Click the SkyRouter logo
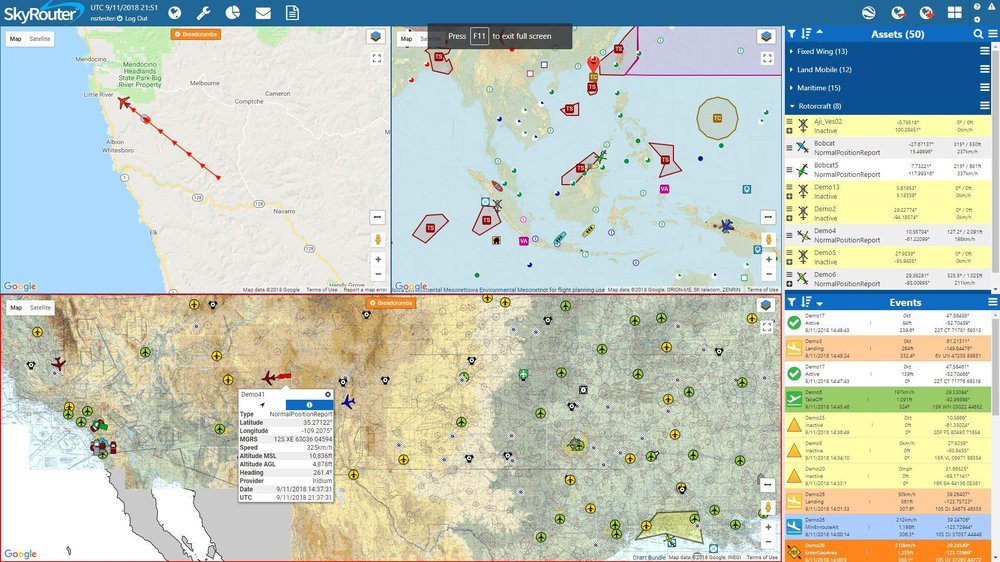Screen dimensions: 1000x562 point(43,13)
